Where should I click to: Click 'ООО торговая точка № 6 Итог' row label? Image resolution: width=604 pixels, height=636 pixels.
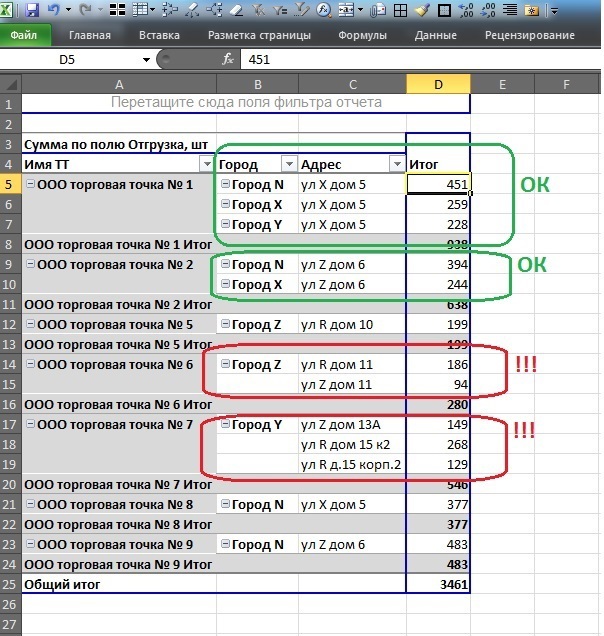[119, 404]
